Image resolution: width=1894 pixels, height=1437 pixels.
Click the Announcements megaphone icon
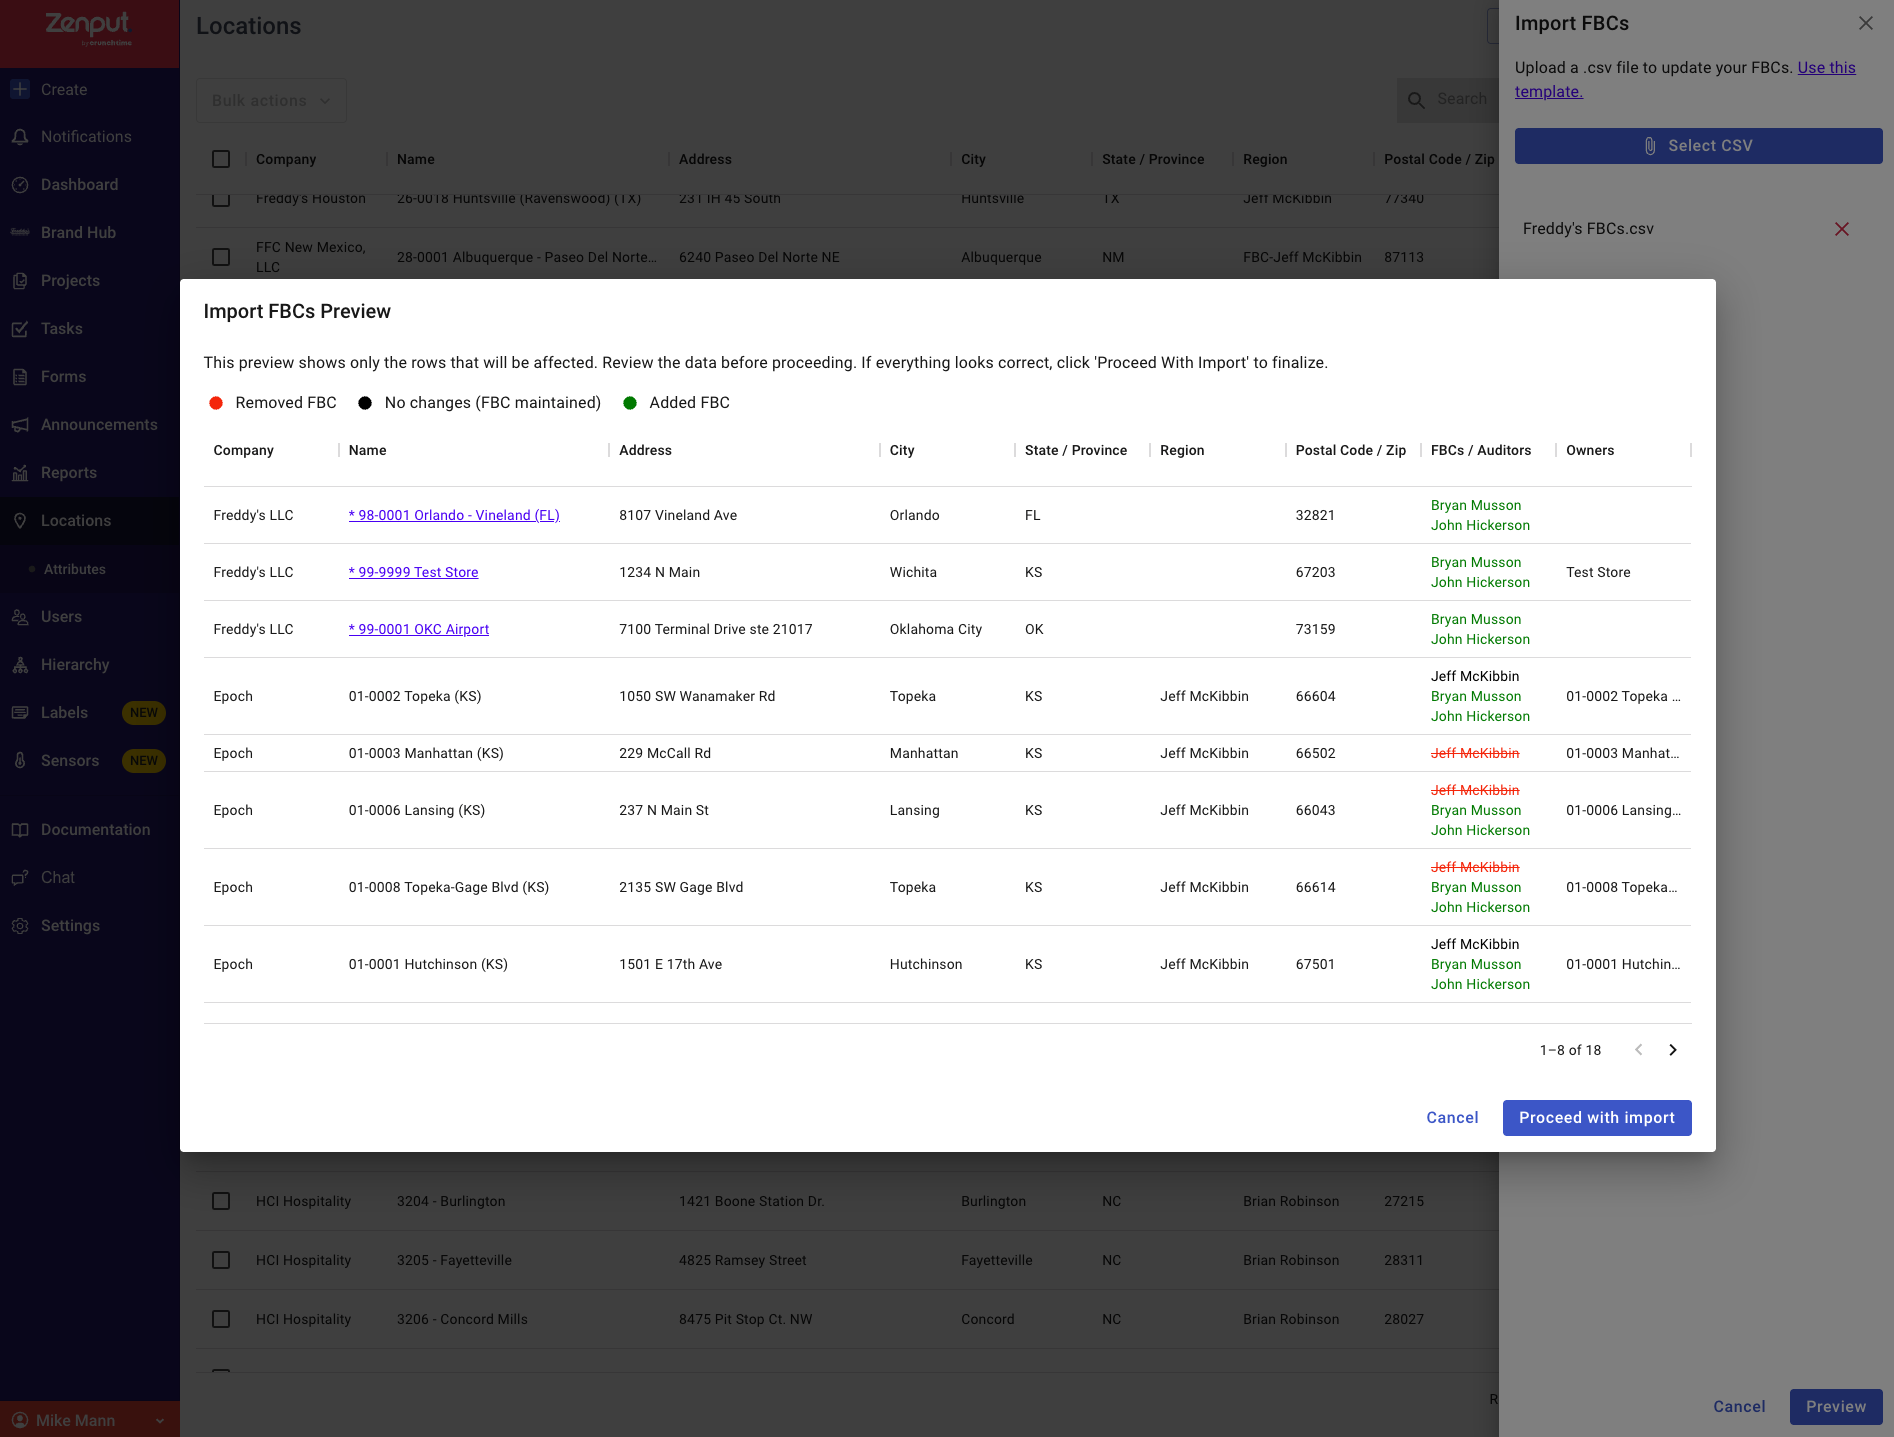[x=20, y=425]
